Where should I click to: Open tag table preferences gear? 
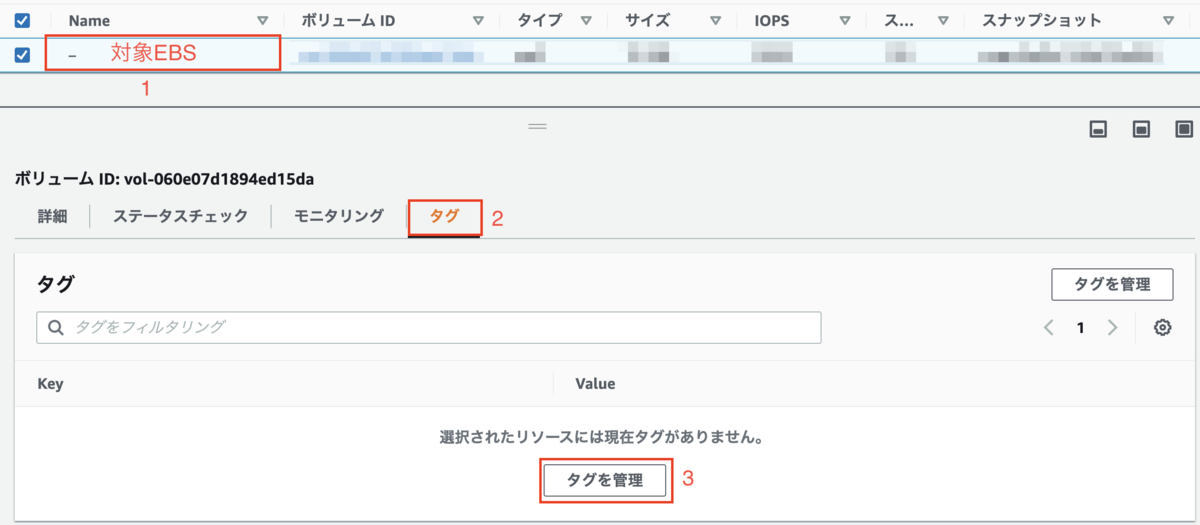tap(1162, 327)
